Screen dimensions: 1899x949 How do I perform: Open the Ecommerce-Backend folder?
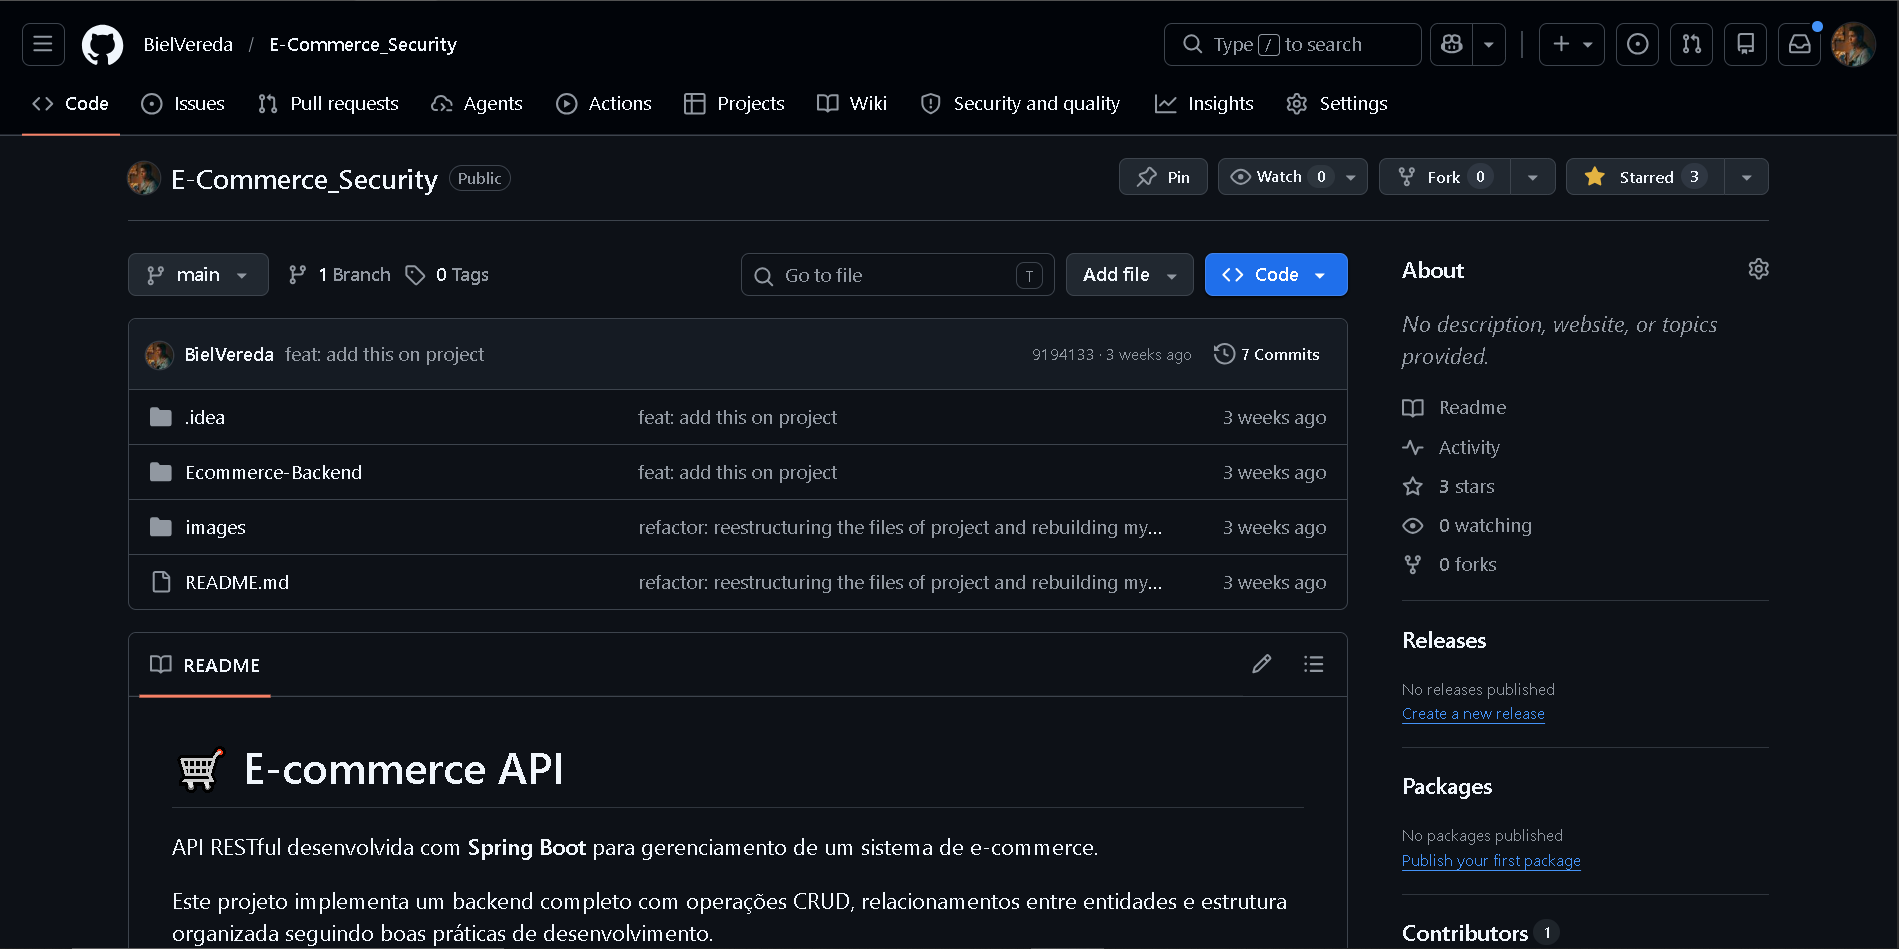click(274, 472)
